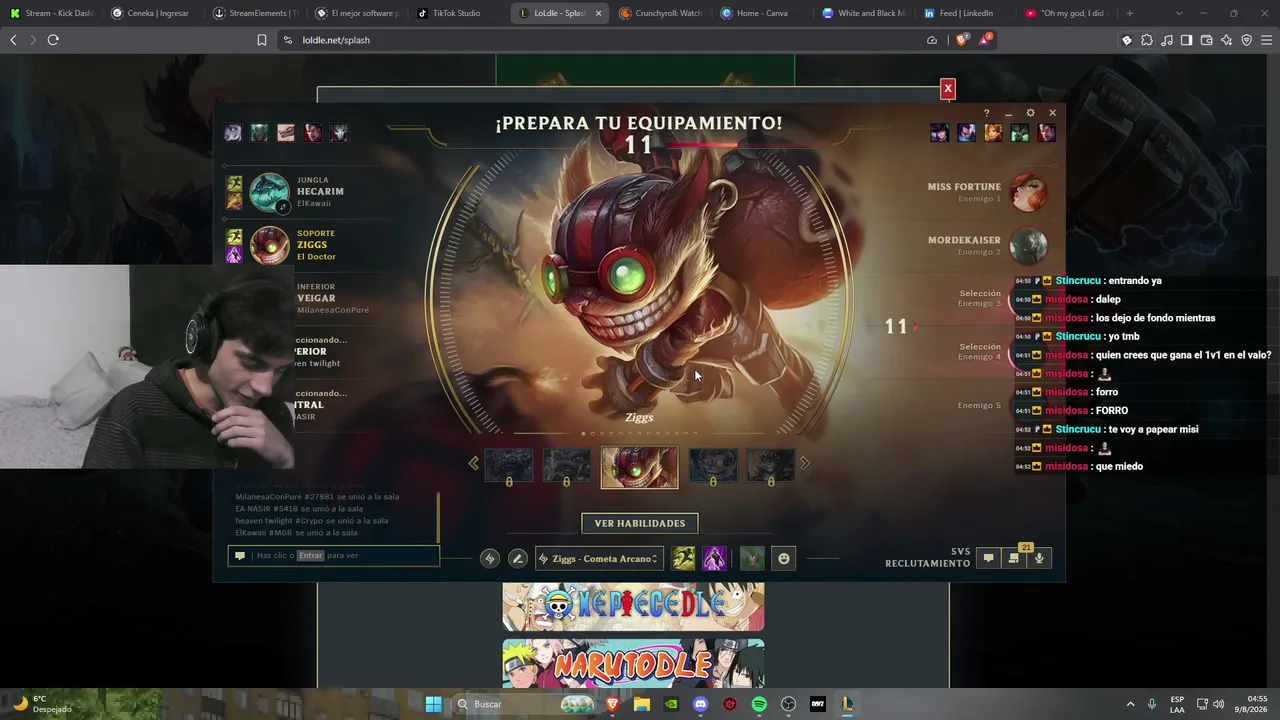Switch to the Feed | LinkedIn tab
The height and width of the screenshot is (720, 1280).
(964, 13)
